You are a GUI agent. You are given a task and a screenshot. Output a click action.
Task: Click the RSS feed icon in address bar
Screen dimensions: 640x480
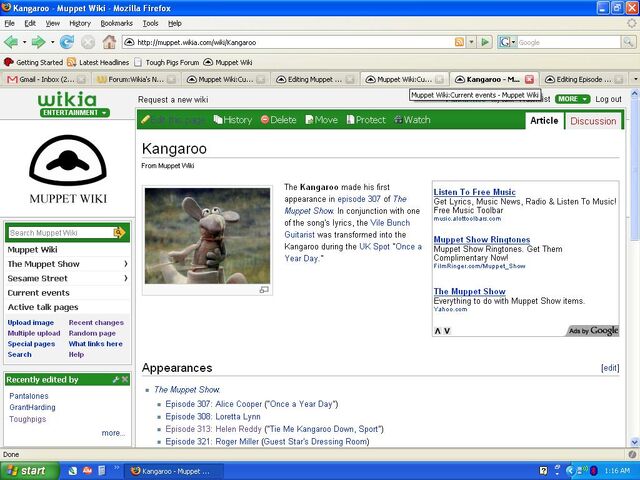[x=460, y=42]
